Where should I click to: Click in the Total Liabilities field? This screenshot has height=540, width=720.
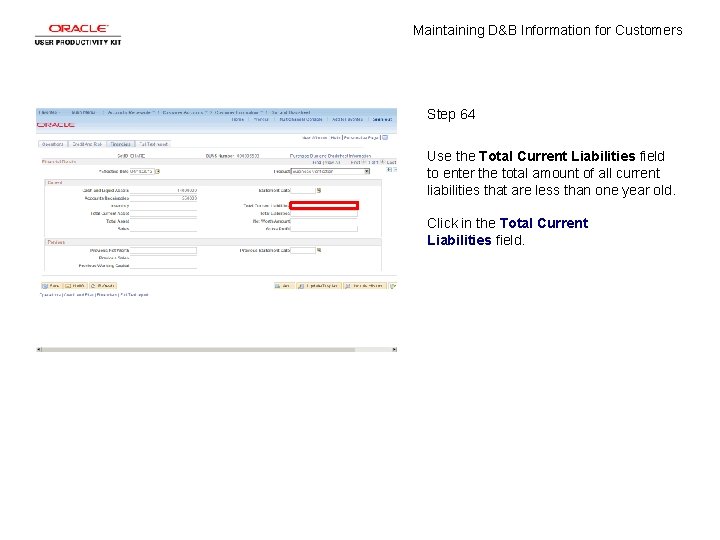click(324, 214)
